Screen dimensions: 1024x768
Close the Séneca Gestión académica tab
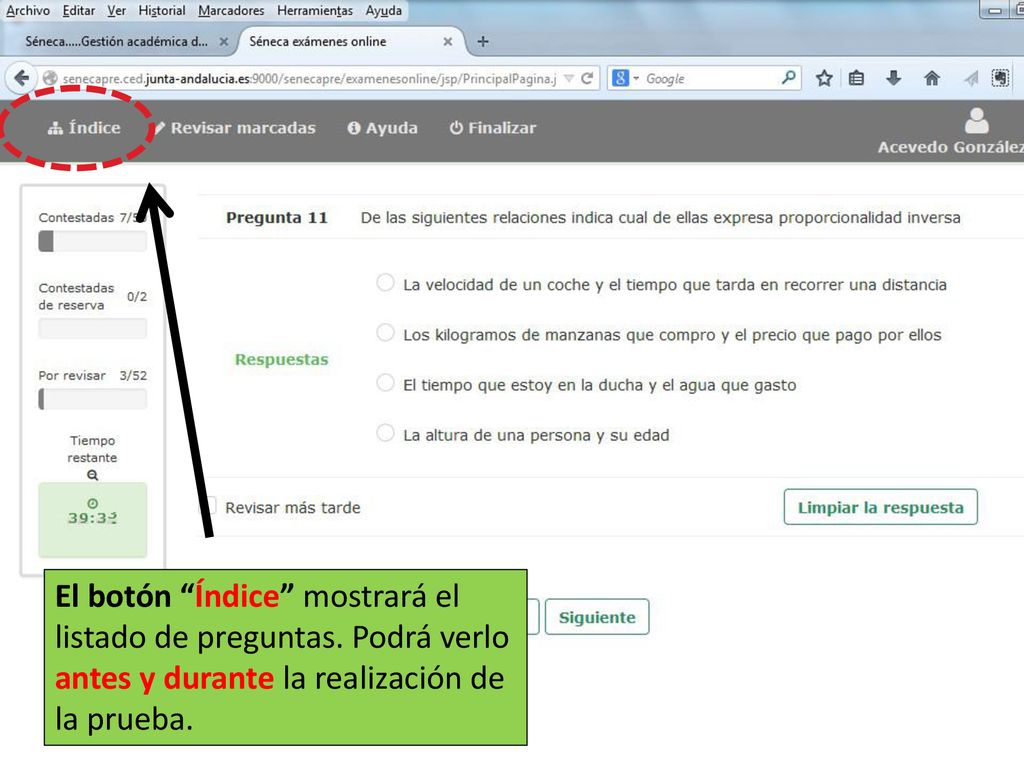point(223,41)
